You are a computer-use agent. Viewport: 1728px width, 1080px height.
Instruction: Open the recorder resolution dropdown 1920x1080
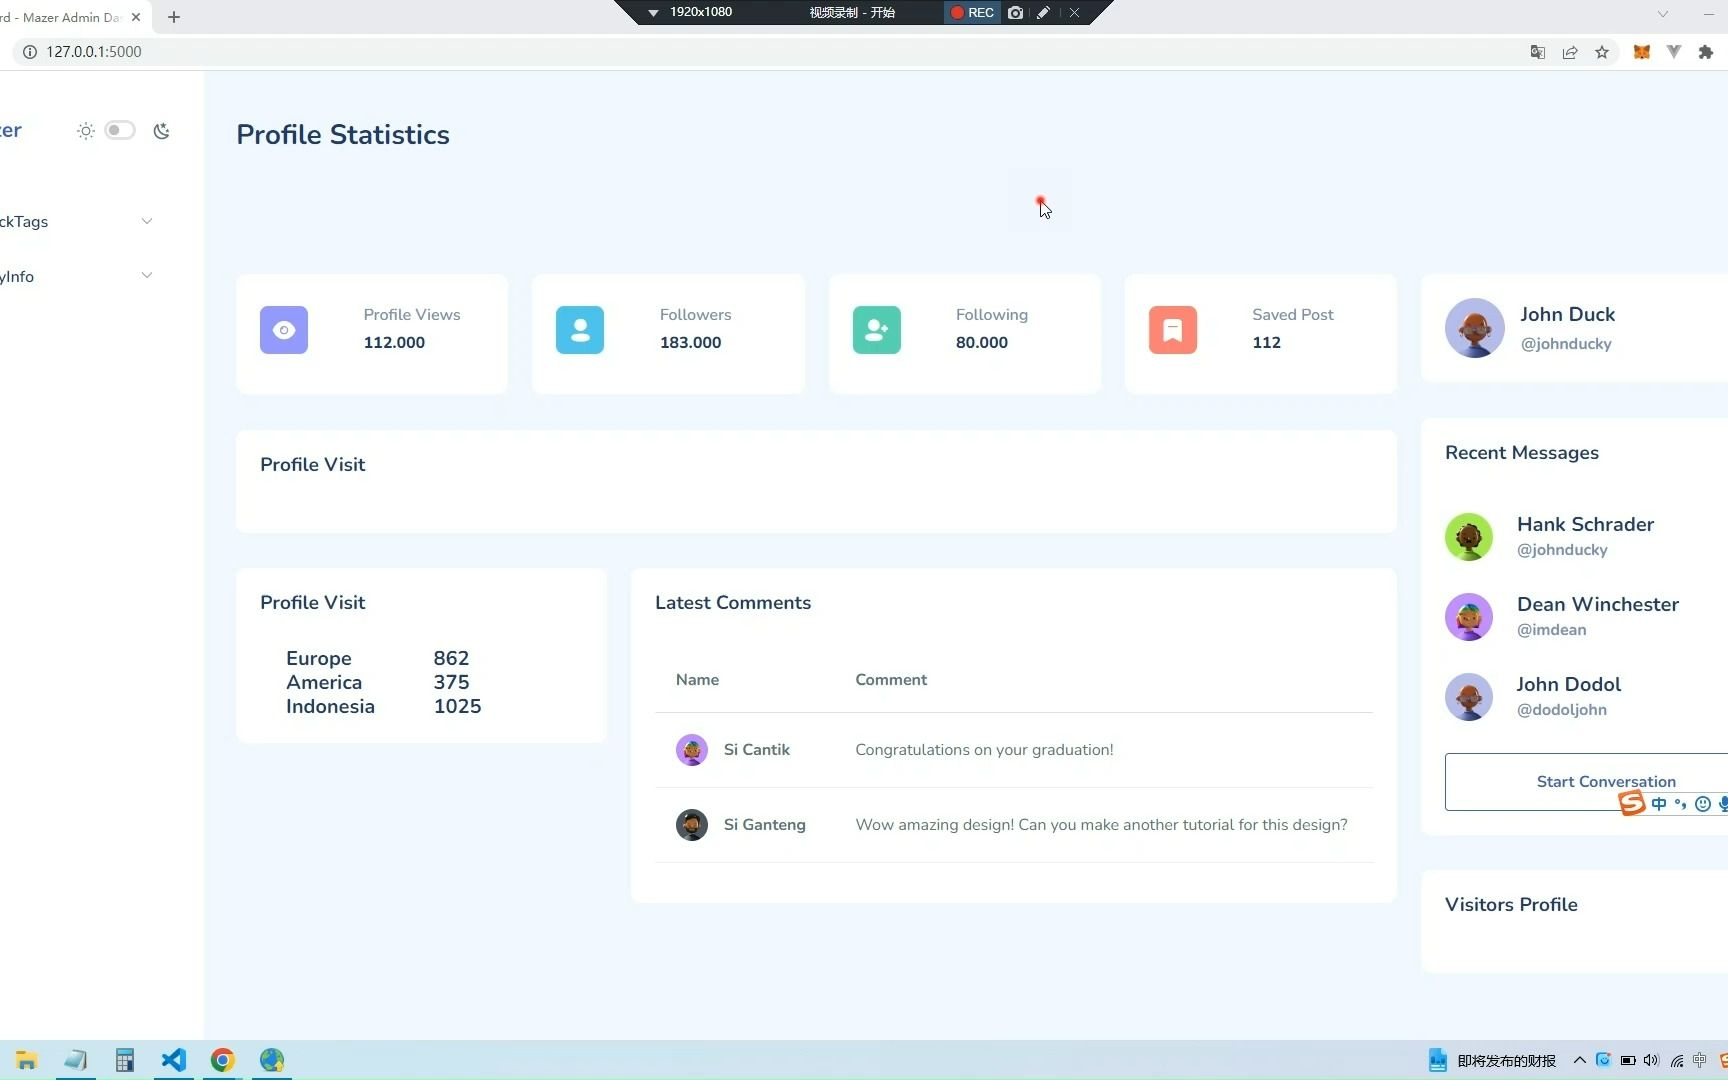click(x=691, y=12)
